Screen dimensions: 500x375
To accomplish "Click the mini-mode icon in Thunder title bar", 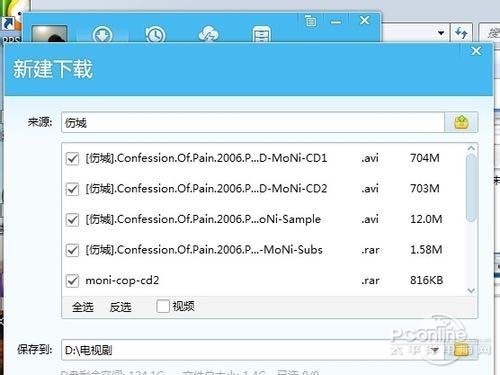I will tap(311, 21).
